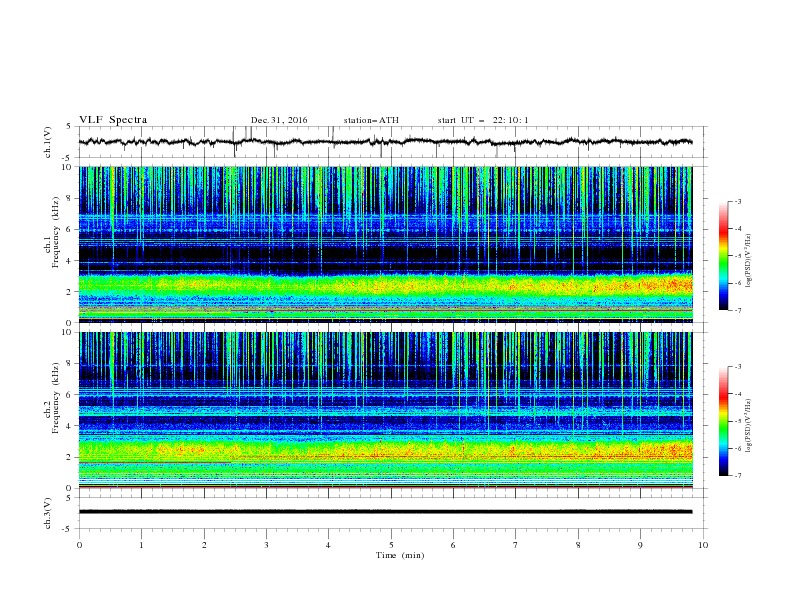Click the "start UT = 22:10:1" header text
The width and height of the screenshot is (792, 612).
point(483,120)
